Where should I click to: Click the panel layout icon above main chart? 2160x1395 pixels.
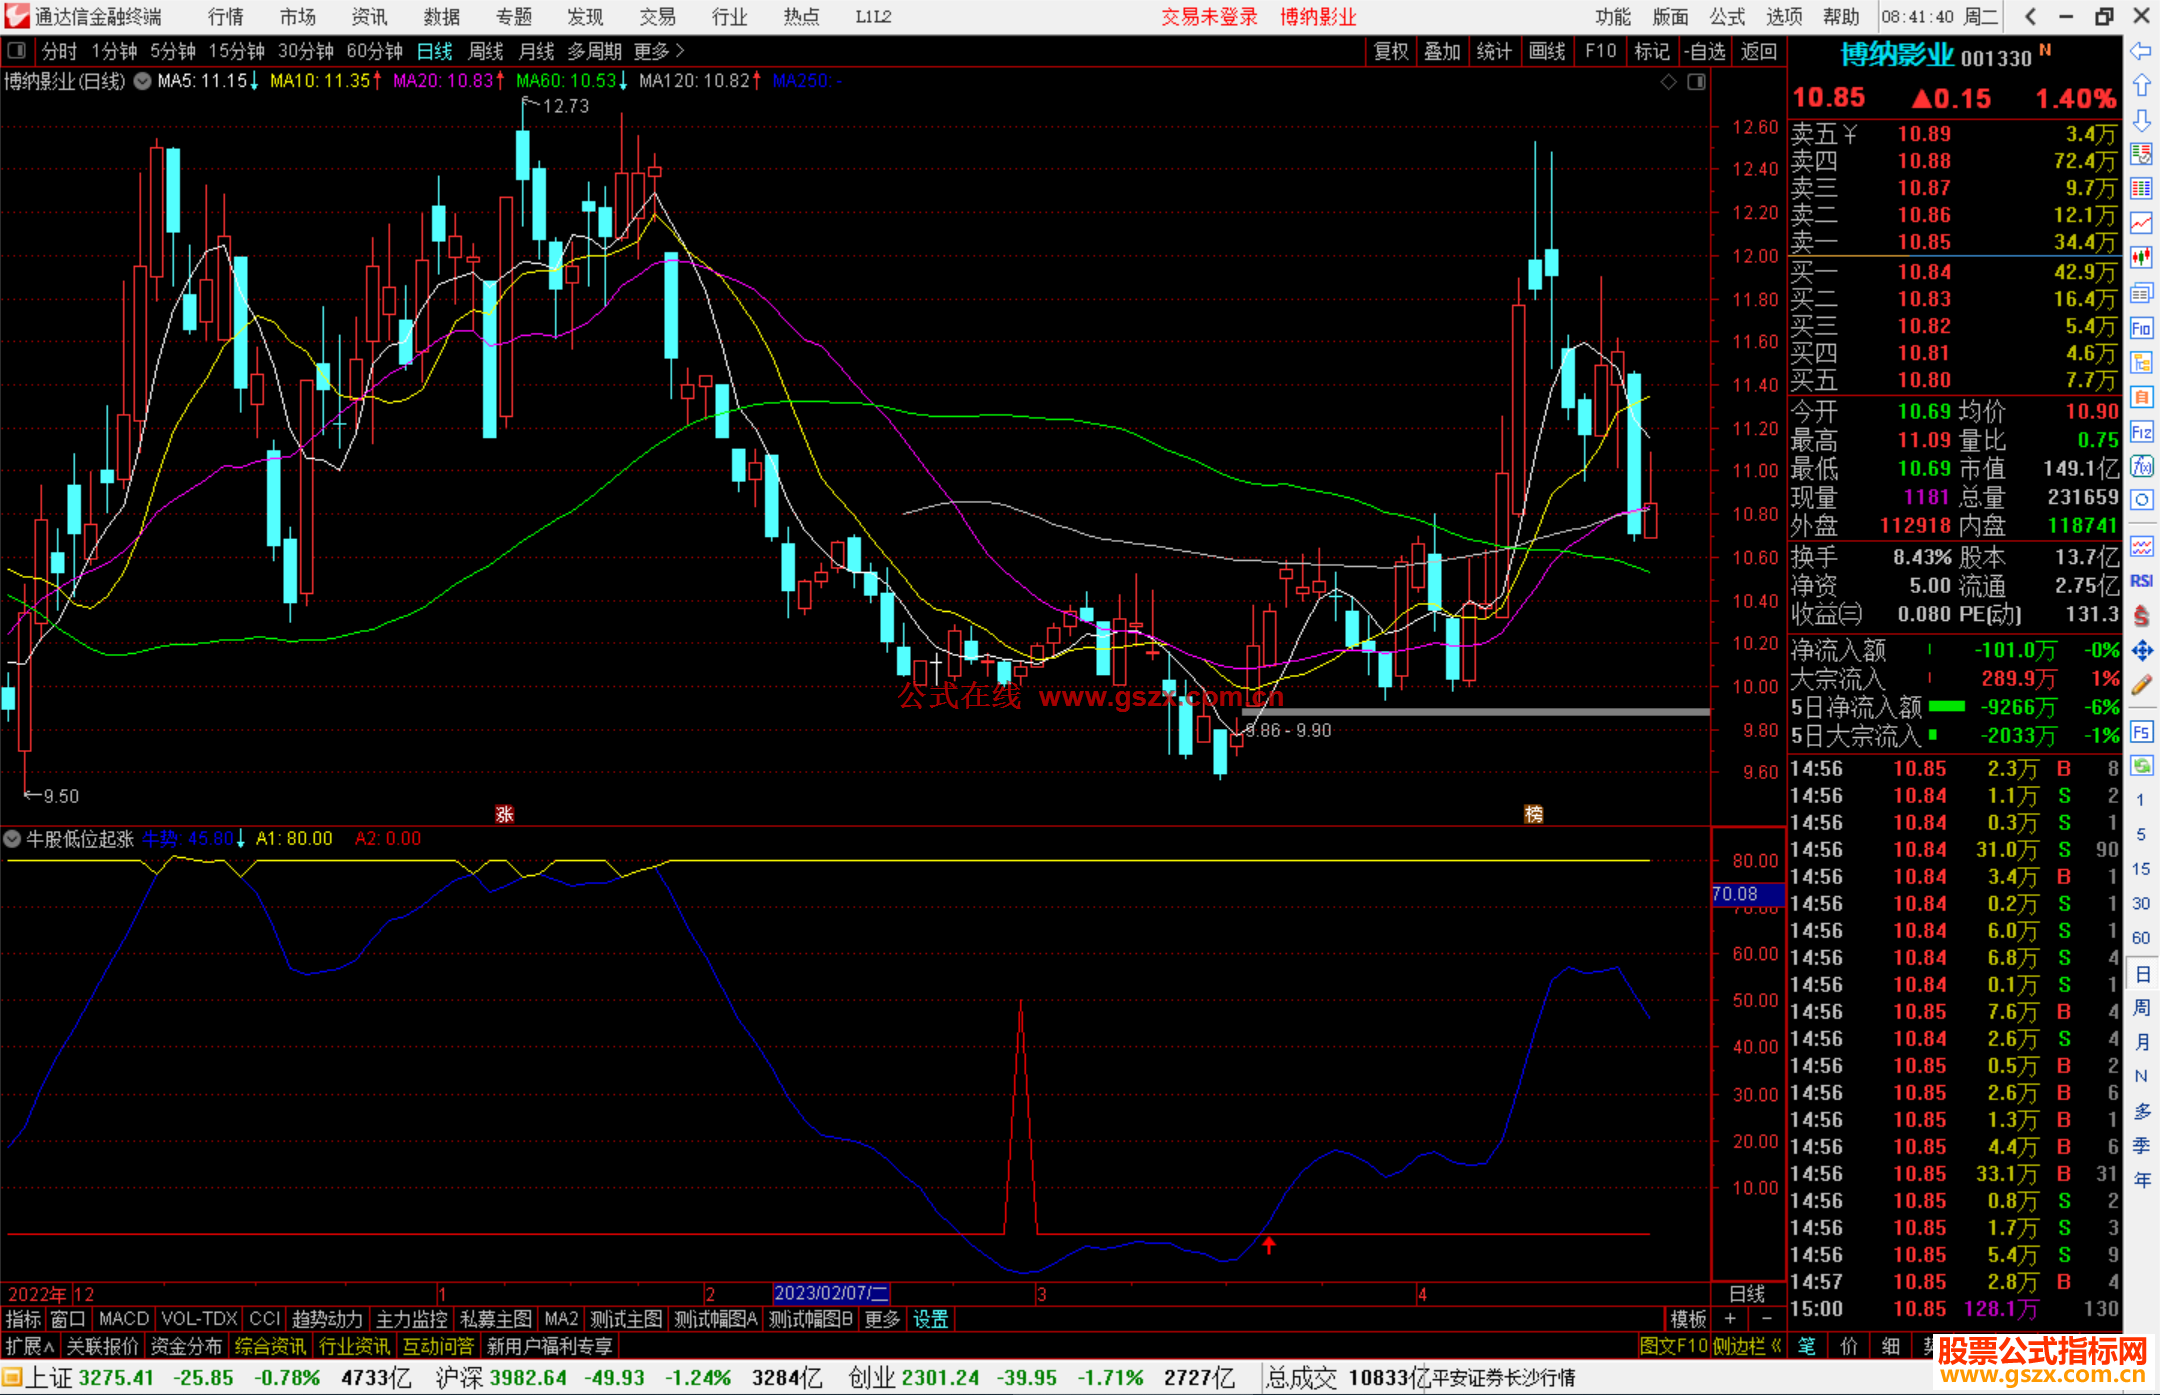click(1696, 82)
